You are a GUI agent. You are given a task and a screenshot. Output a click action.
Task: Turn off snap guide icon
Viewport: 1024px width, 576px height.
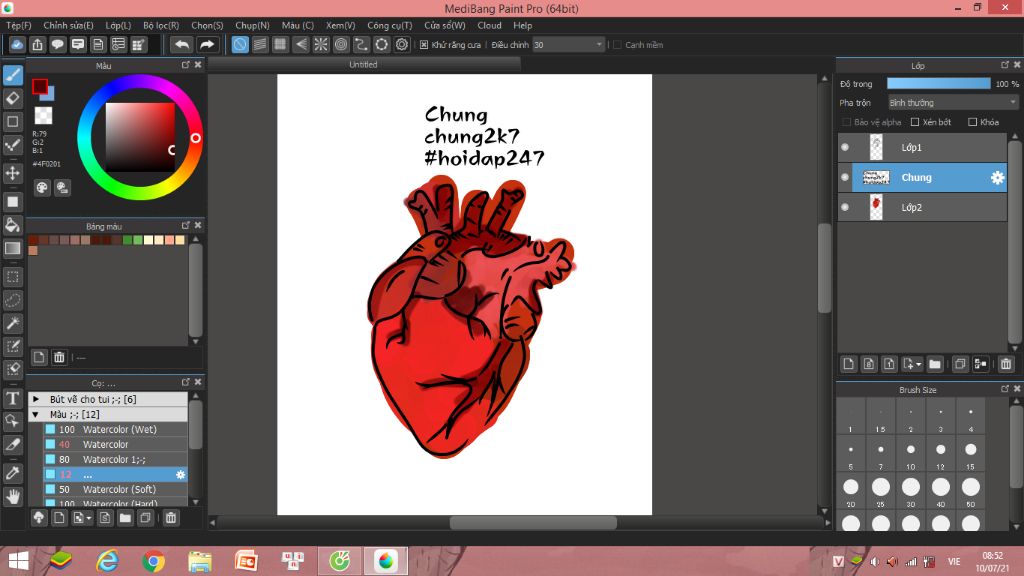coord(240,44)
